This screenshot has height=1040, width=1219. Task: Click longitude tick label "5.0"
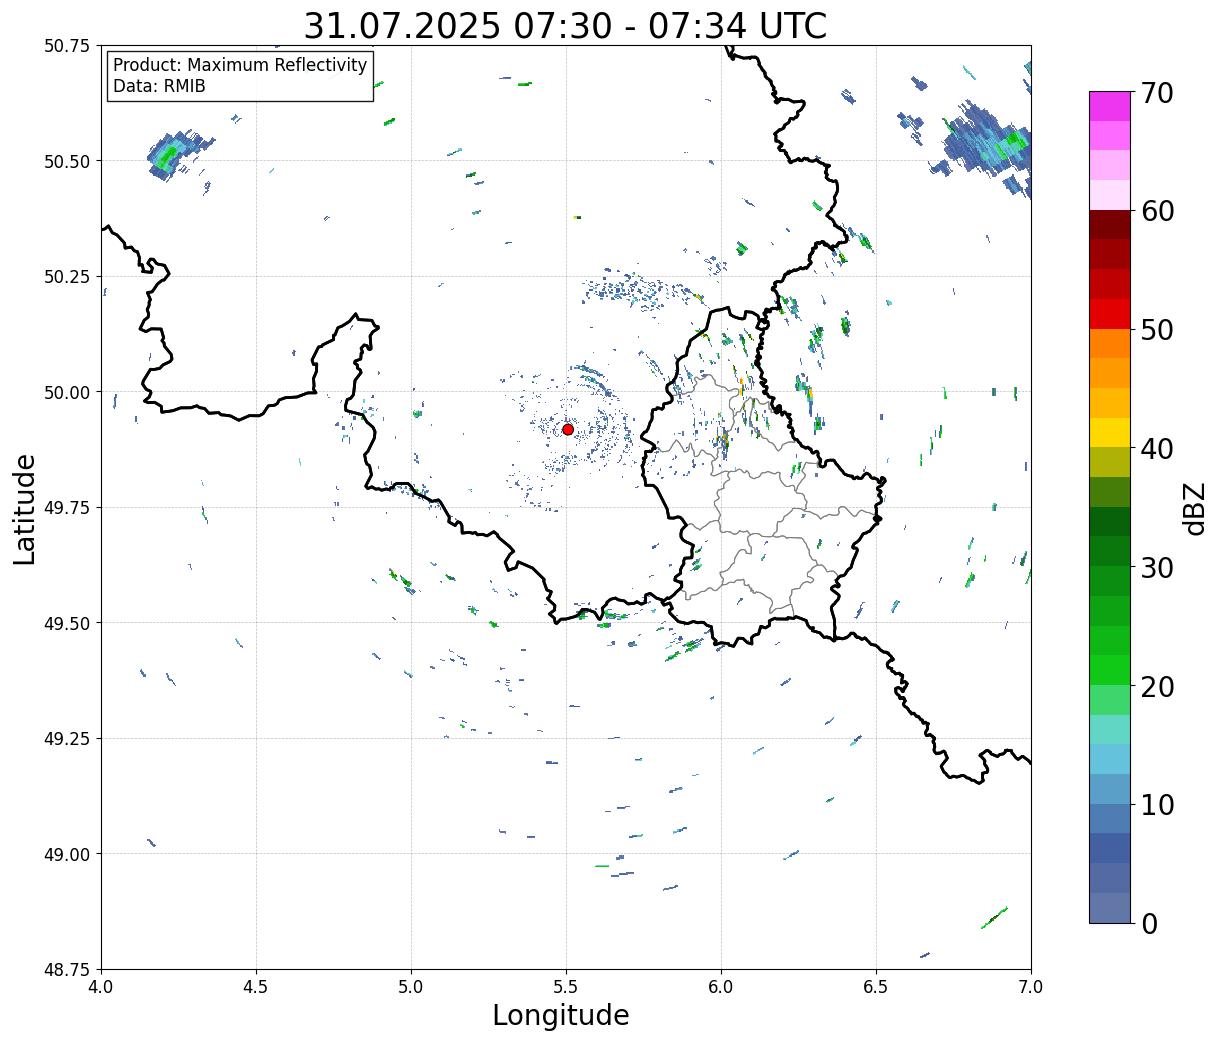coord(411,987)
